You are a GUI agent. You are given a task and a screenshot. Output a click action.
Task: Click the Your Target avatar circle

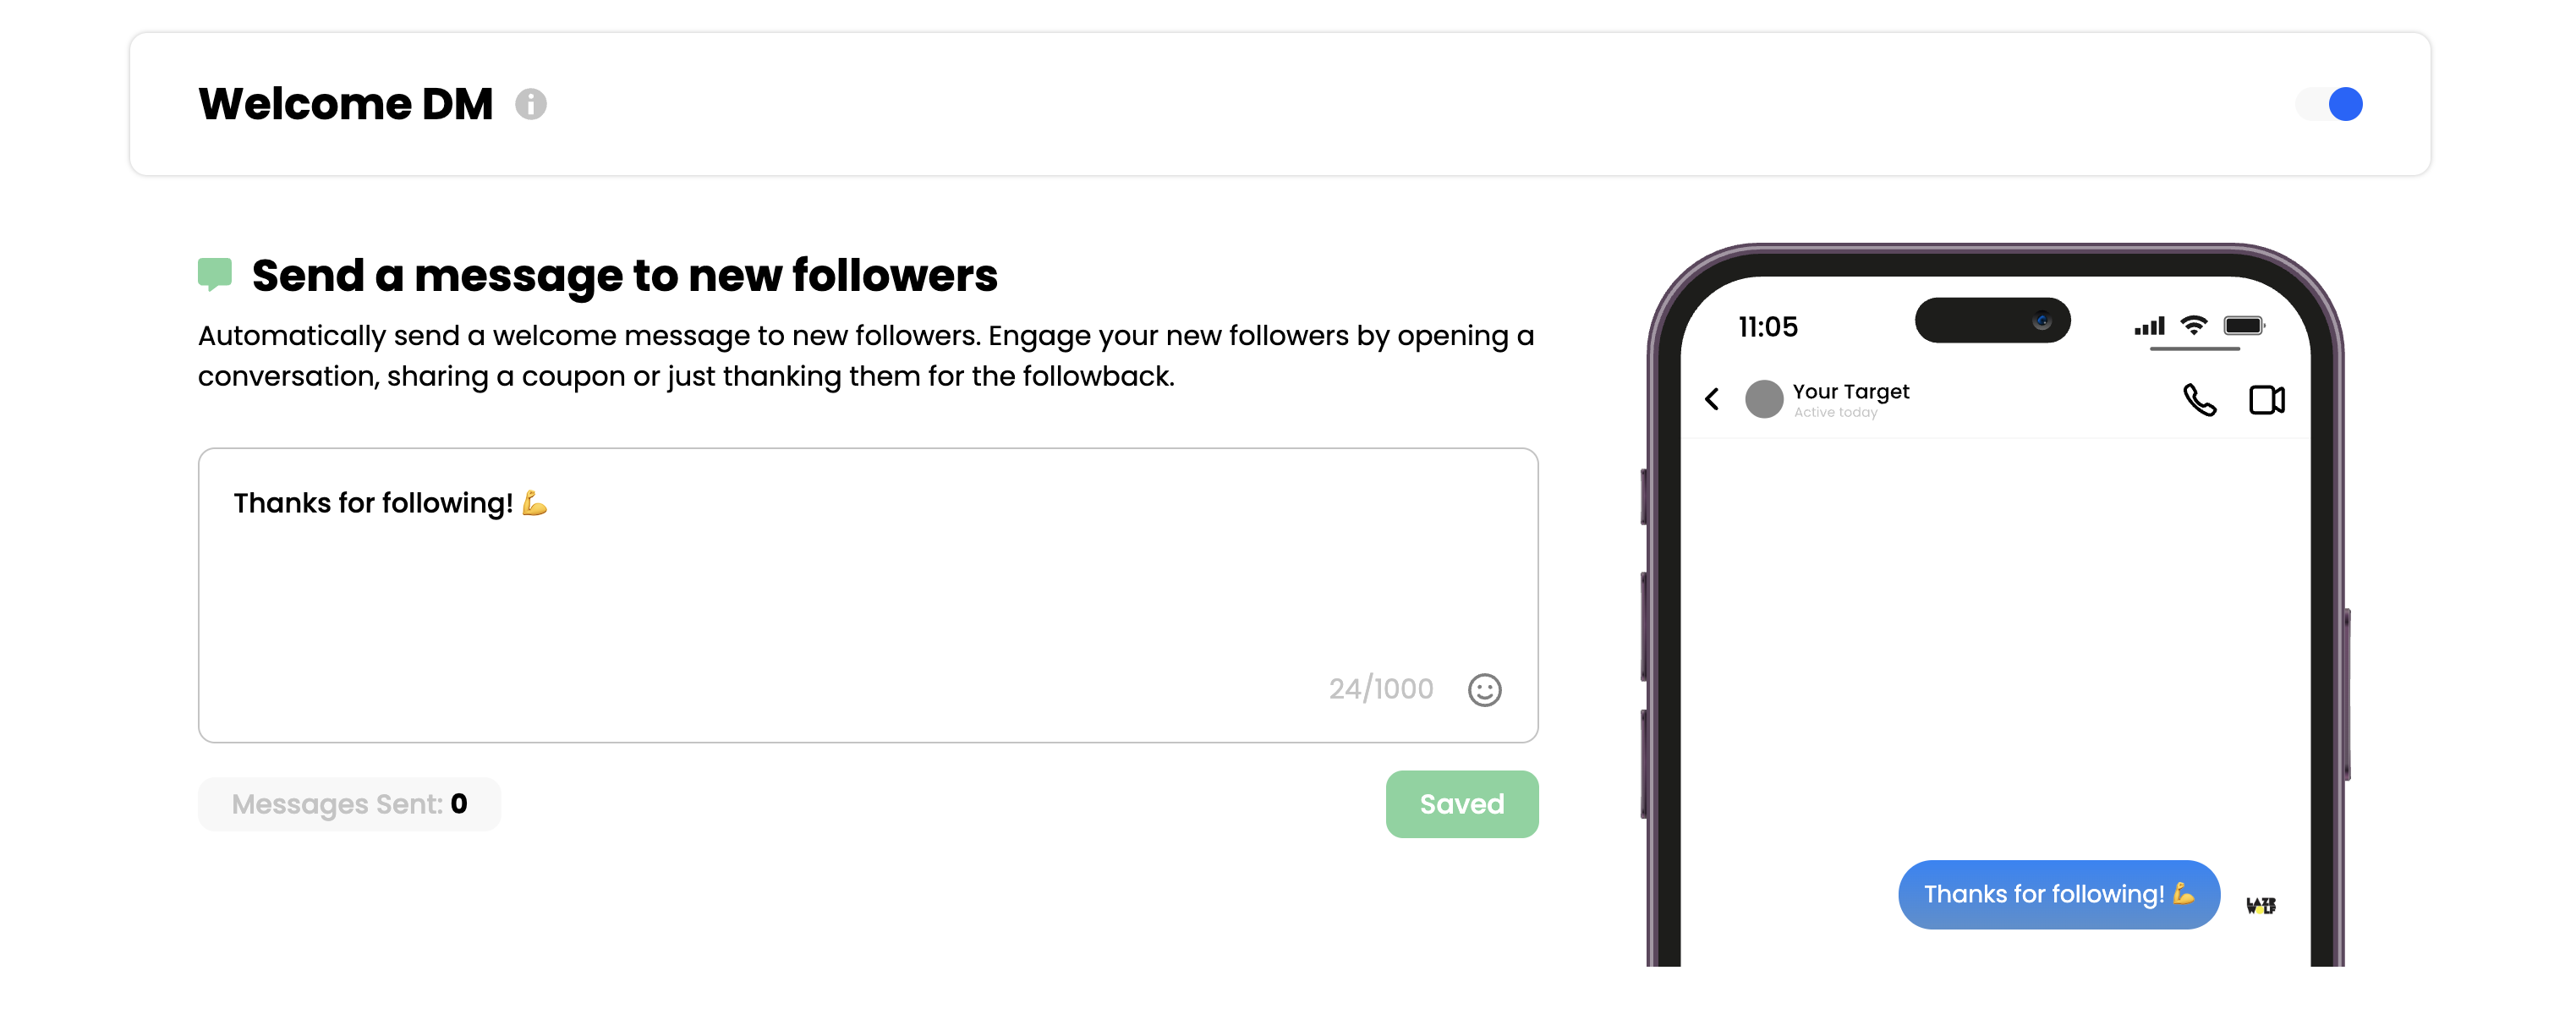[1764, 399]
